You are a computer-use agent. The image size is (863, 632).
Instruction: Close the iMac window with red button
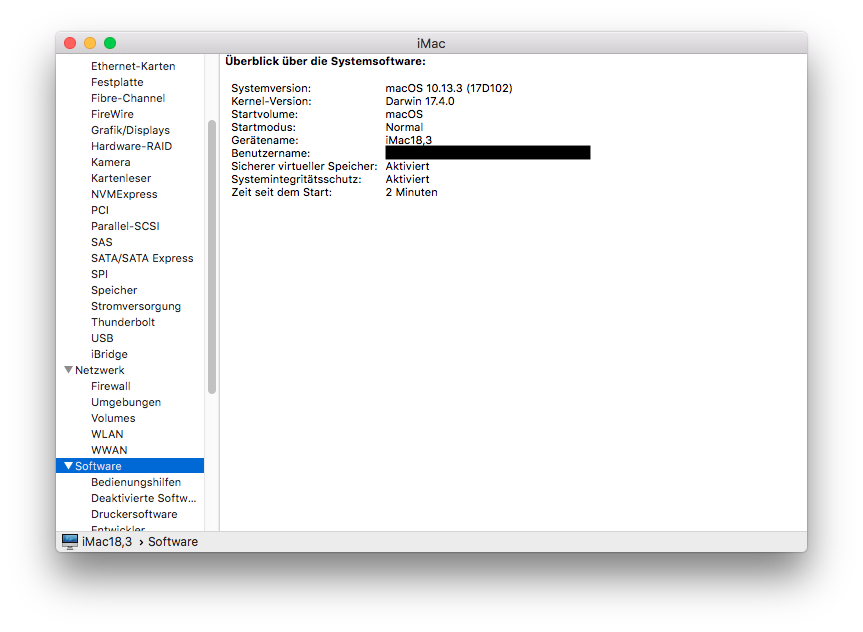click(70, 43)
